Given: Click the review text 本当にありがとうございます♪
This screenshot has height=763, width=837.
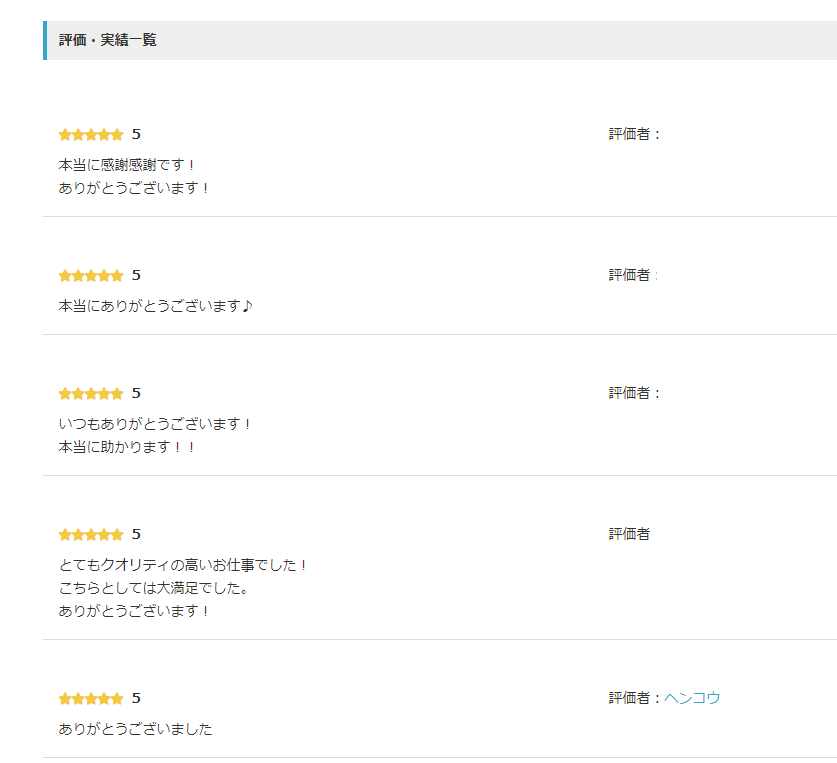Looking at the screenshot, I should 156,305.
